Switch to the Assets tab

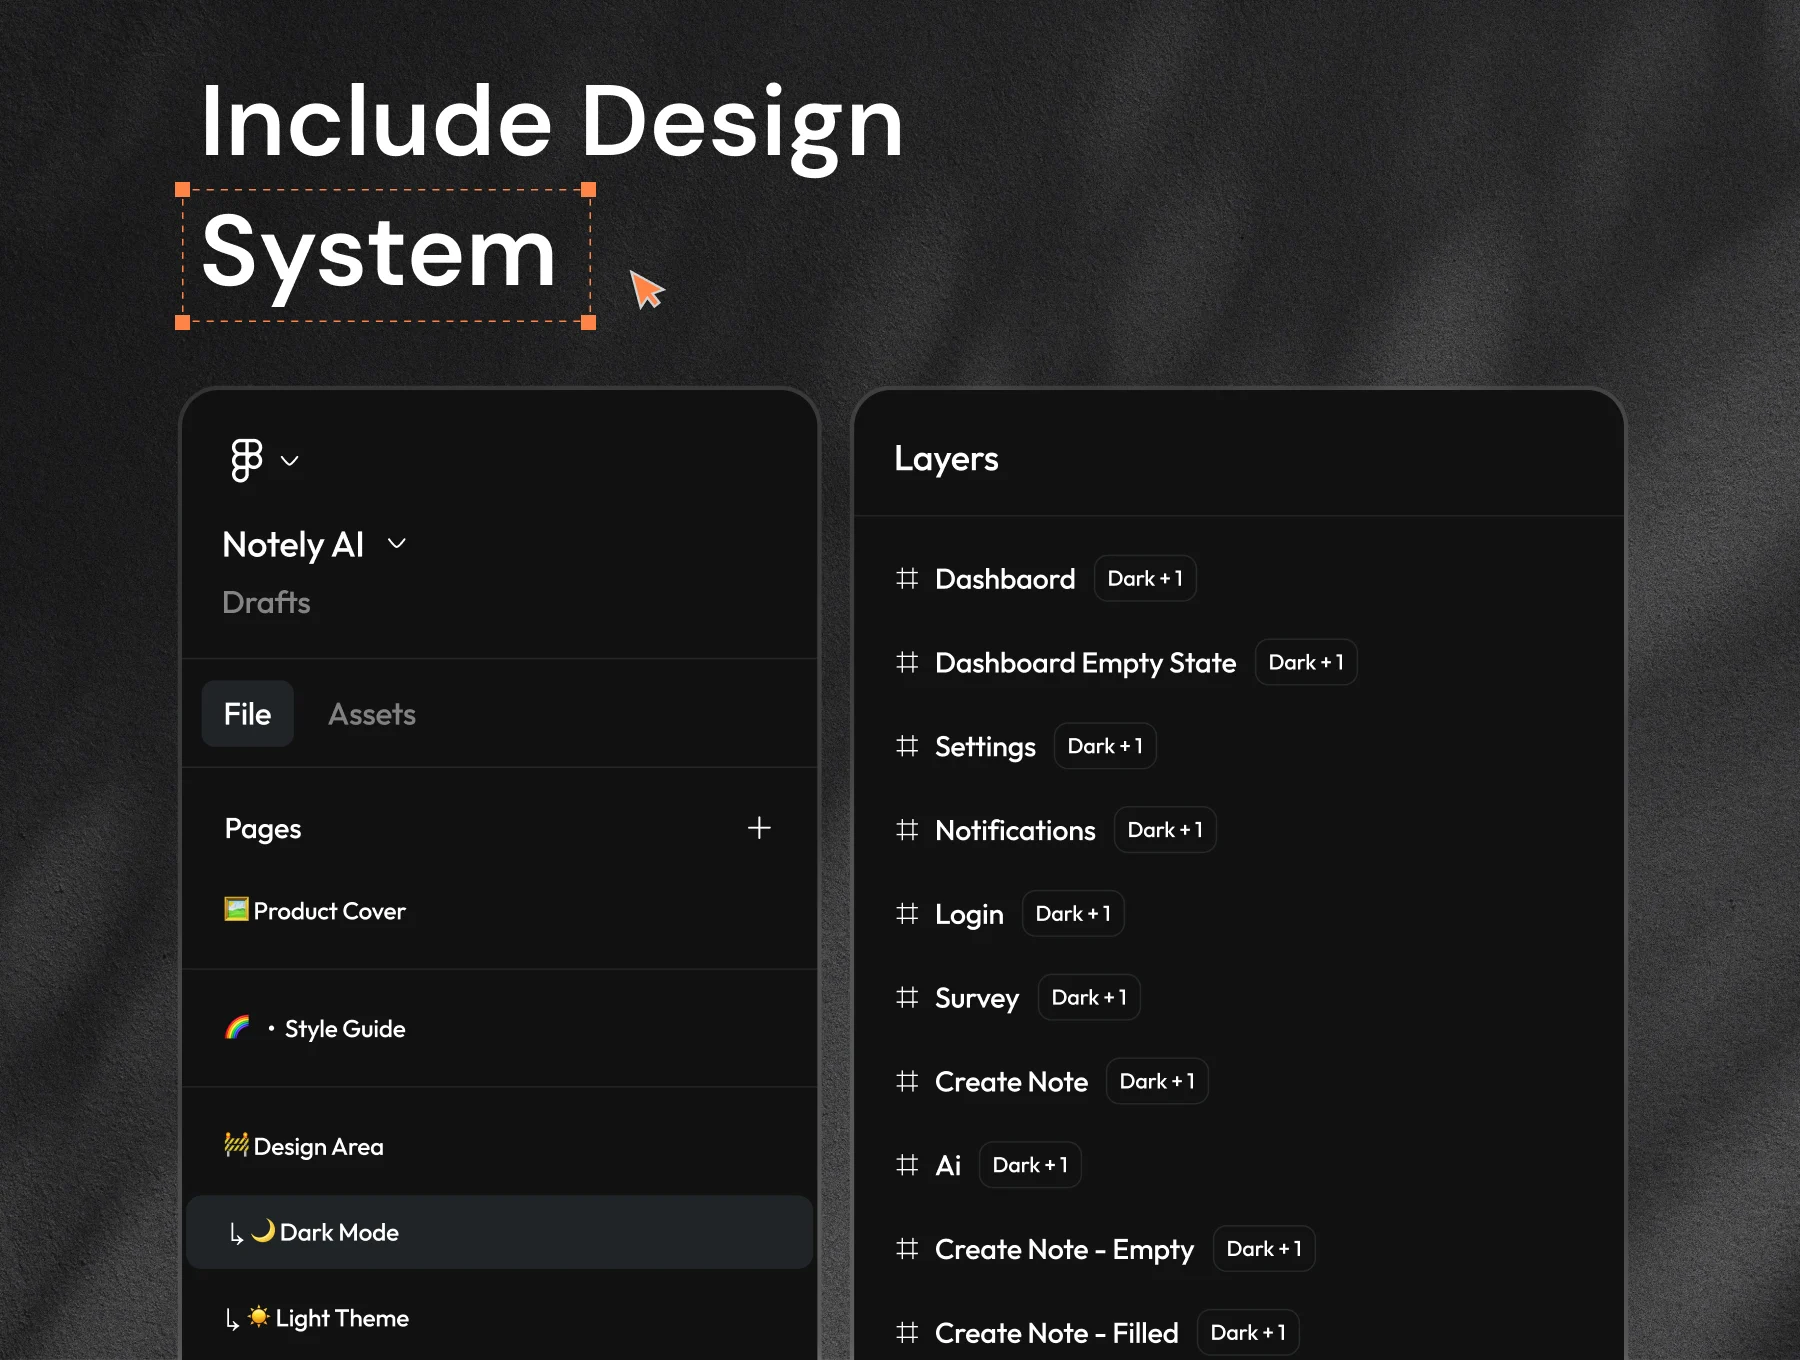372,714
